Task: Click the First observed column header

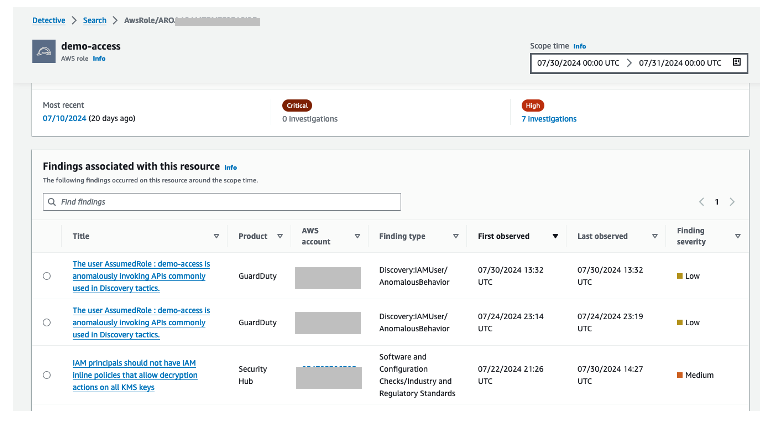Action: (x=504, y=236)
